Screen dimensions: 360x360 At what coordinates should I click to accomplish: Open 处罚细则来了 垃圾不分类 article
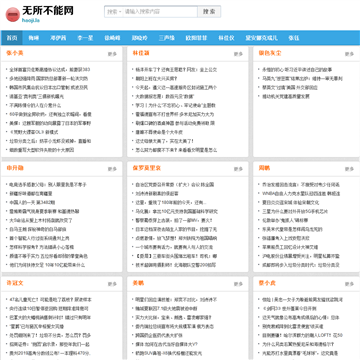click(x=50, y=336)
